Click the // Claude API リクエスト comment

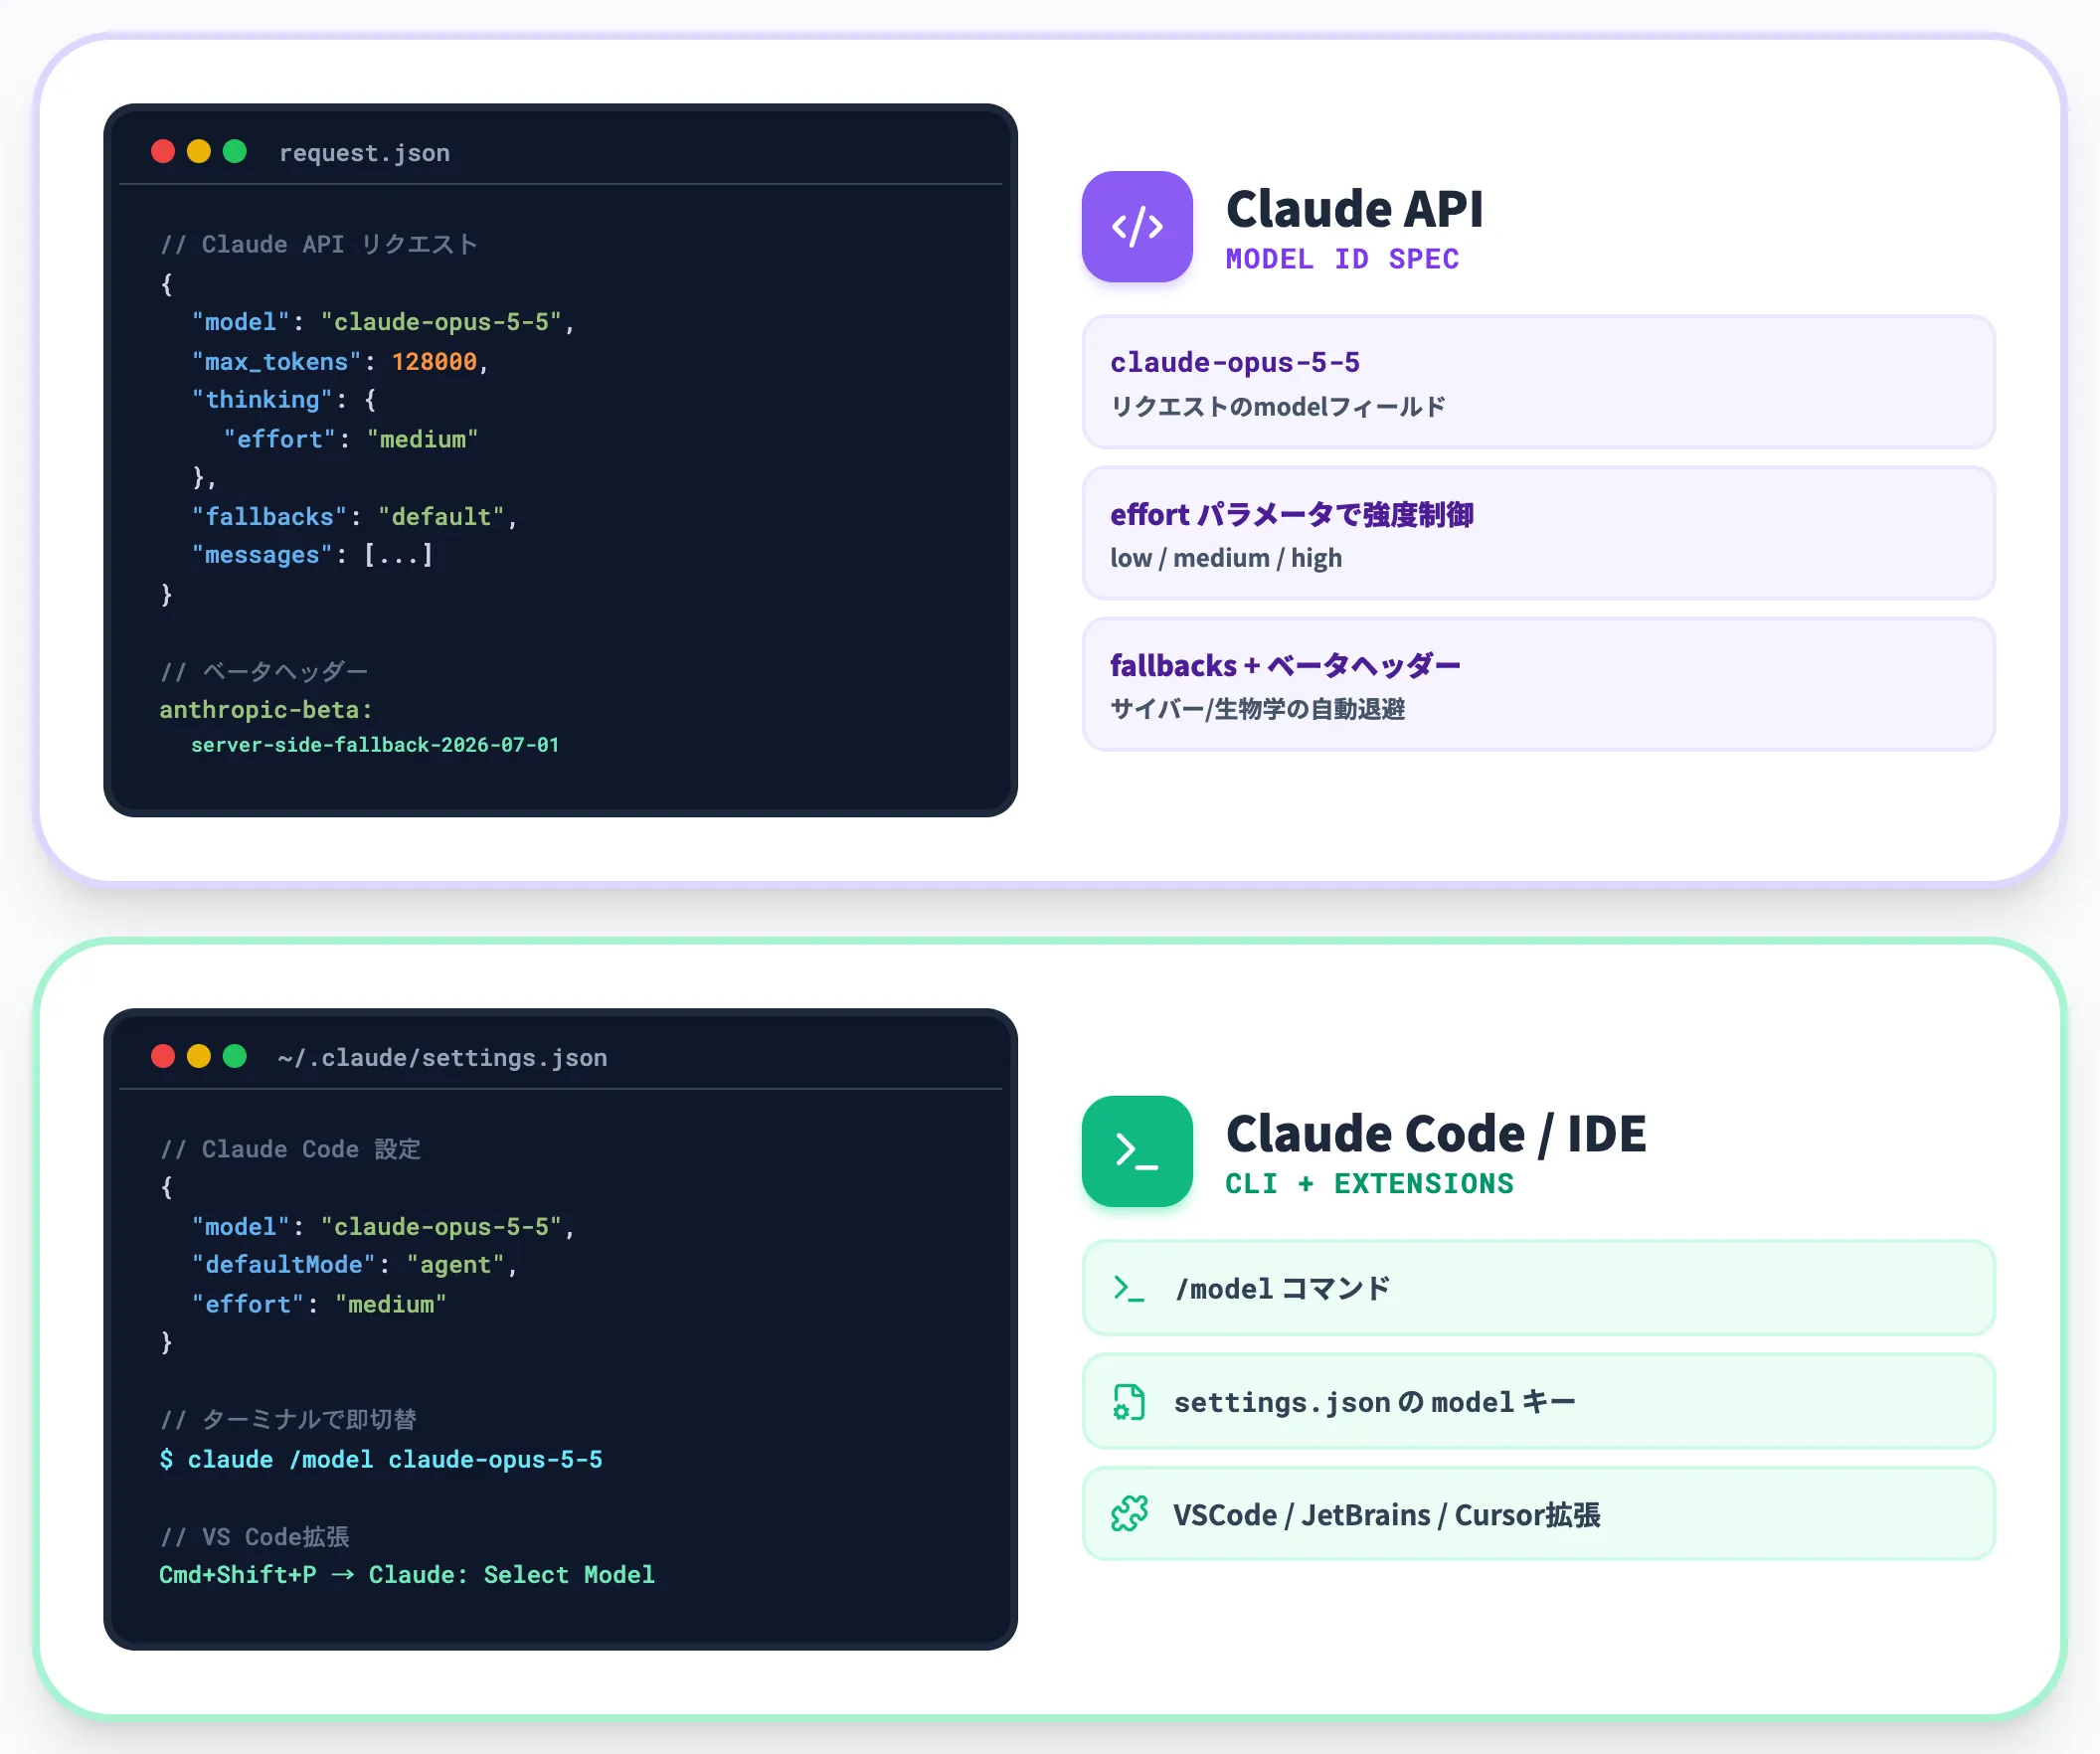[319, 244]
